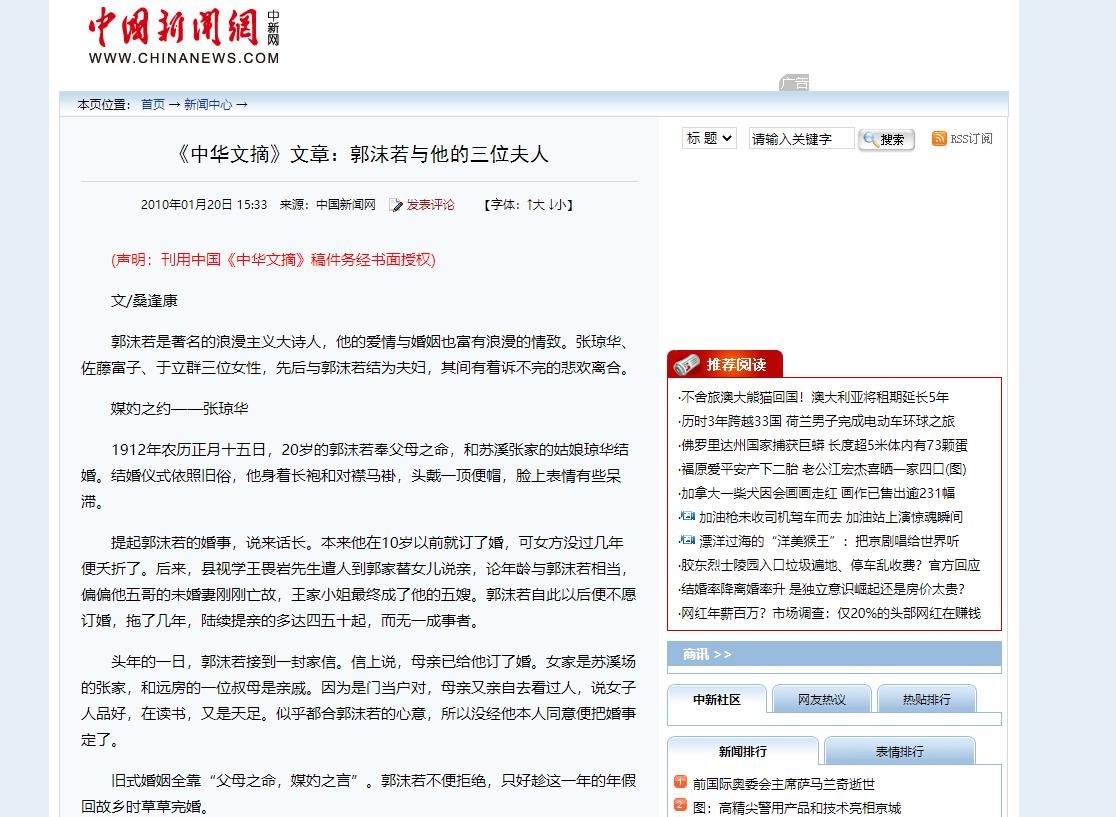
Task: Open 网红年薪百万 headline
Action: pyautogui.click(x=830, y=613)
